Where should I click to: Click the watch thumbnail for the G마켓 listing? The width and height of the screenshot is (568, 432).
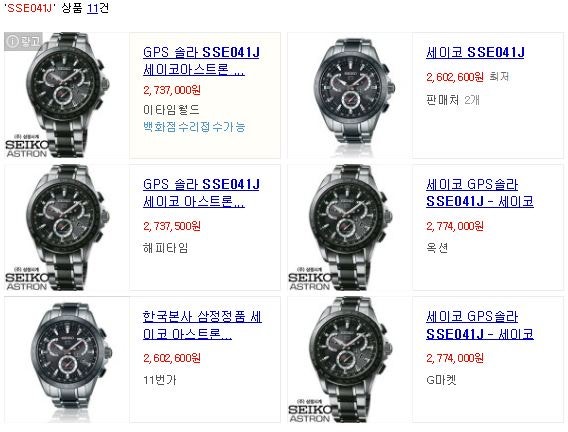[350, 360]
